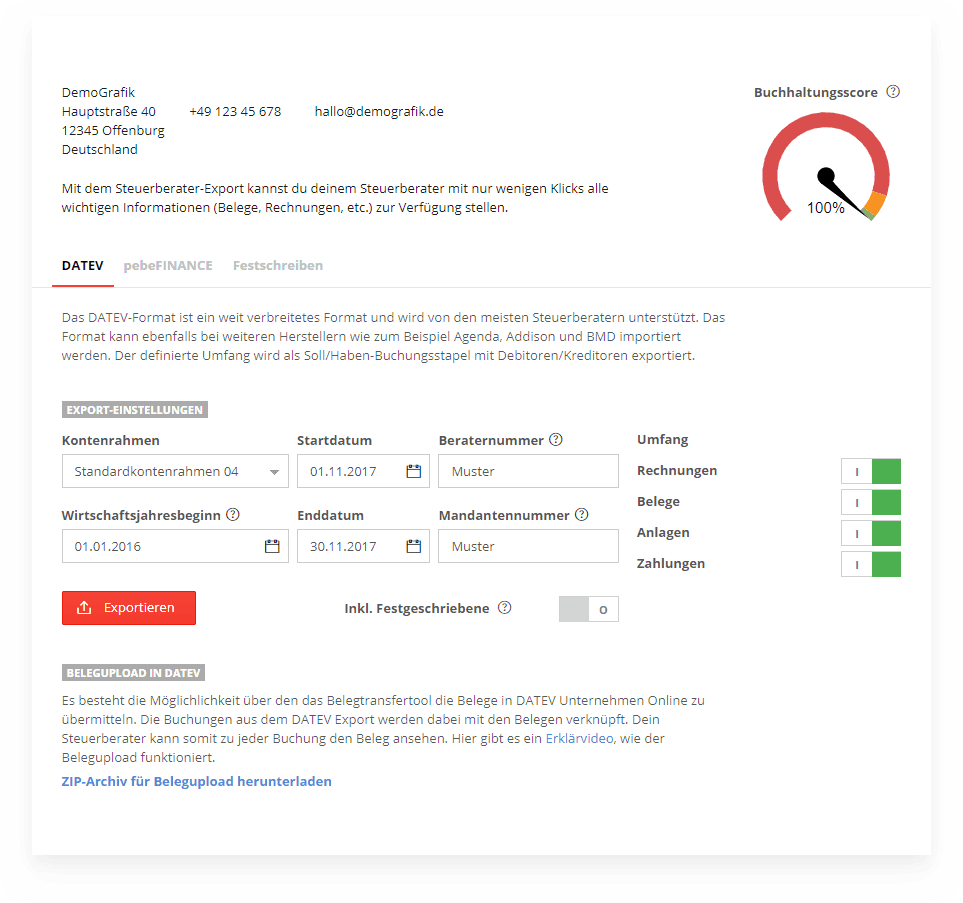The width and height of the screenshot is (963, 903).
Task: Click the Wirtschaftsjahresbeginn value 01.01.2016
Action: [x=107, y=546]
